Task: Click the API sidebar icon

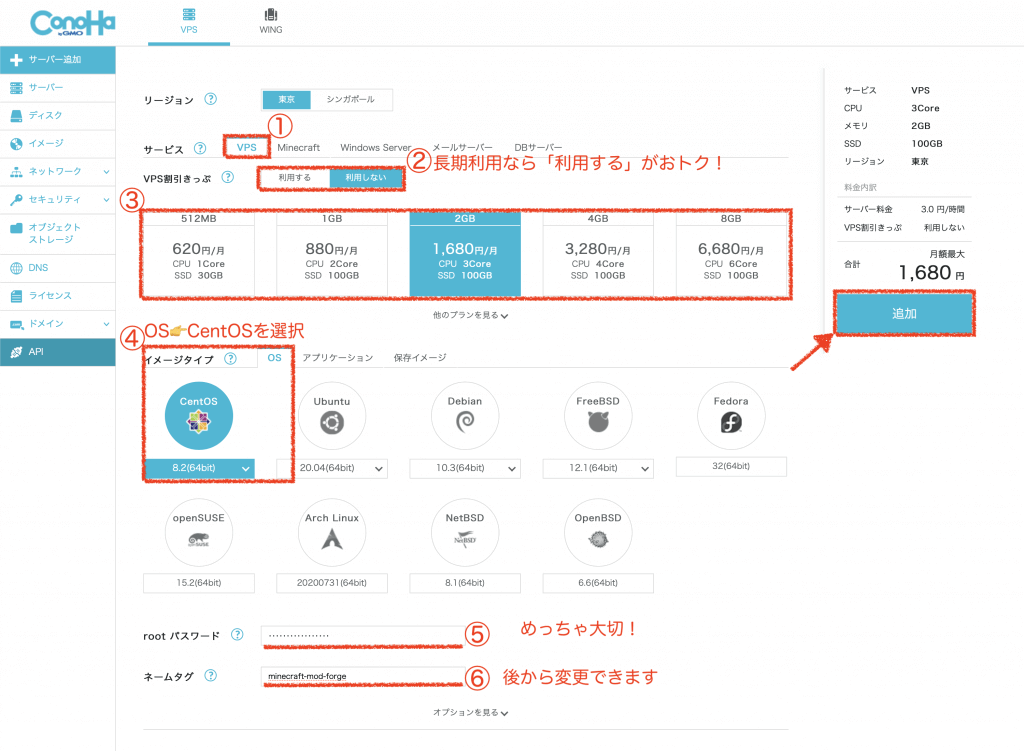Action: [16, 352]
